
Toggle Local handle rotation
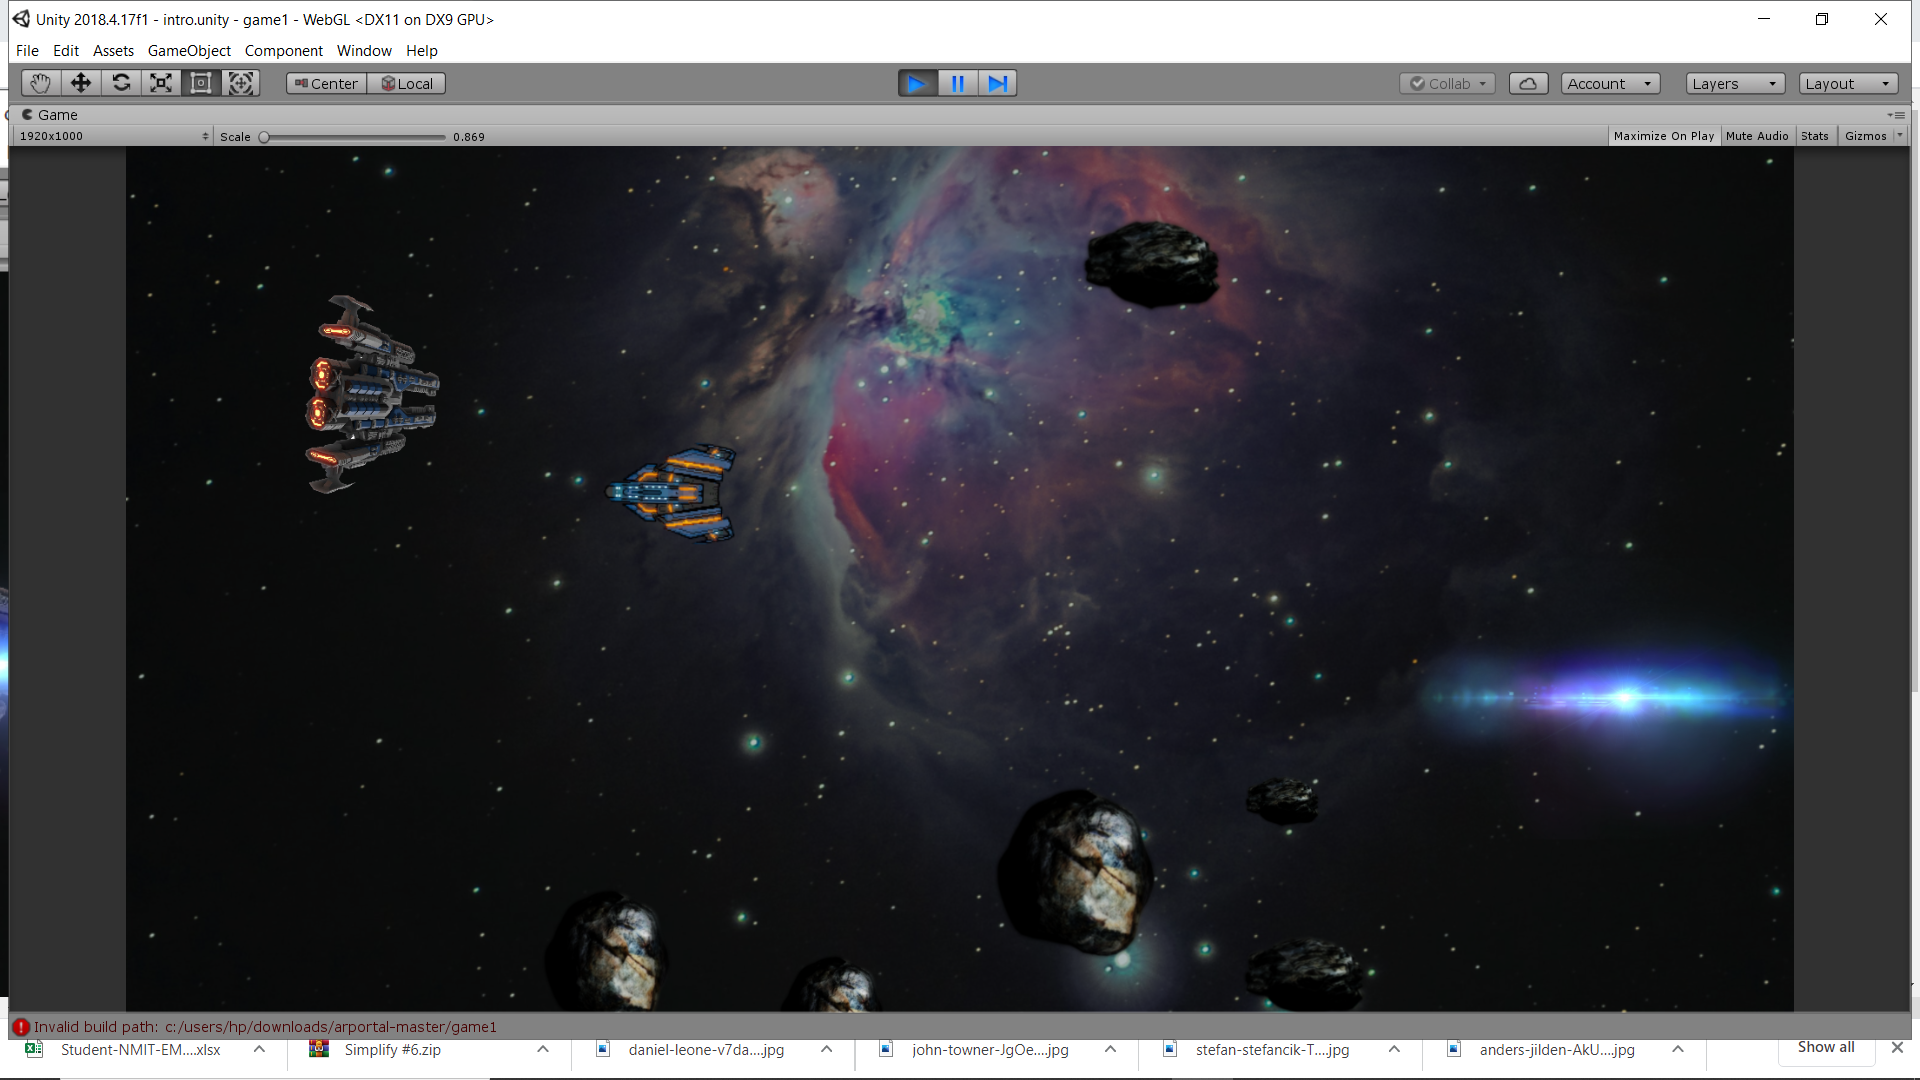407,84
